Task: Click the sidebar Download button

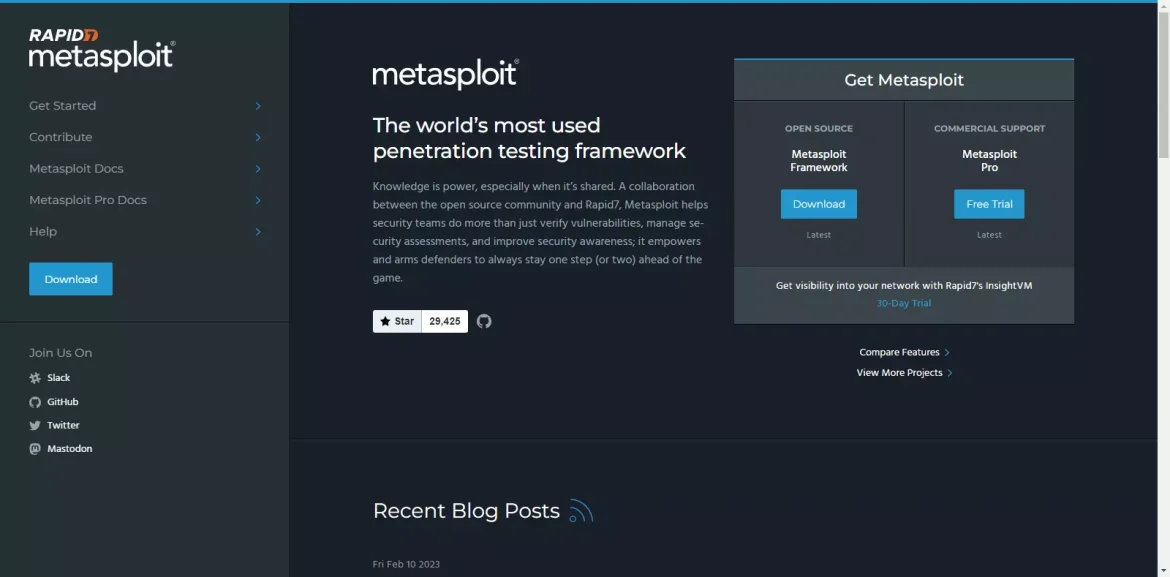Action: click(71, 279)
